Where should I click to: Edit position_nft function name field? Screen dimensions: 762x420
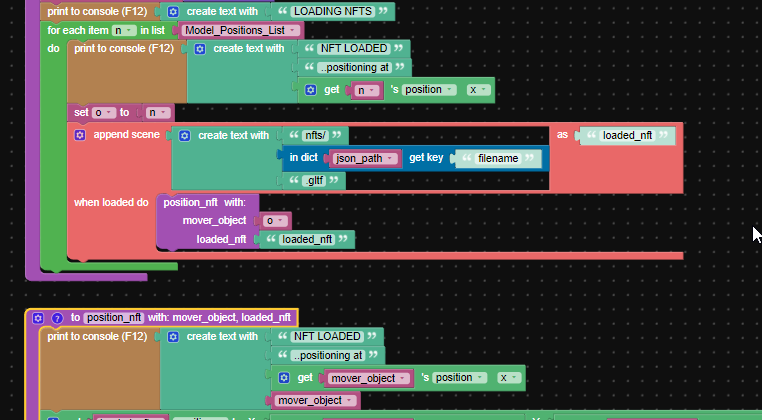(x=114, y=317)
